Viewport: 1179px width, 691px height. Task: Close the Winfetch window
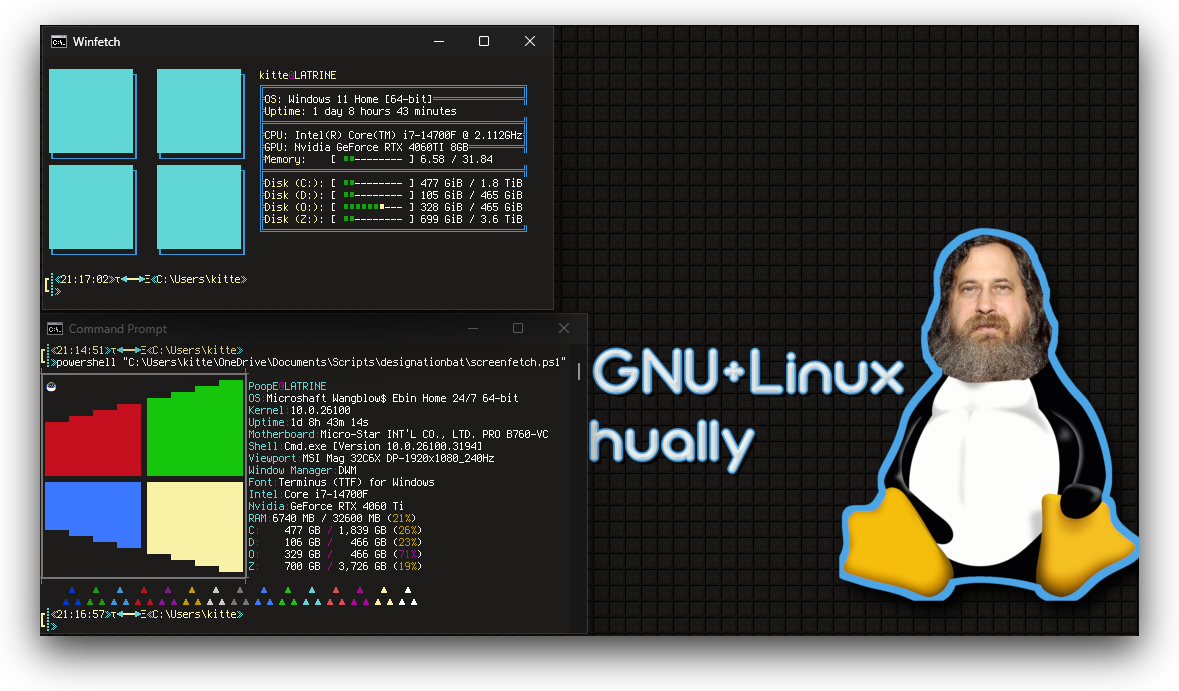530,41
